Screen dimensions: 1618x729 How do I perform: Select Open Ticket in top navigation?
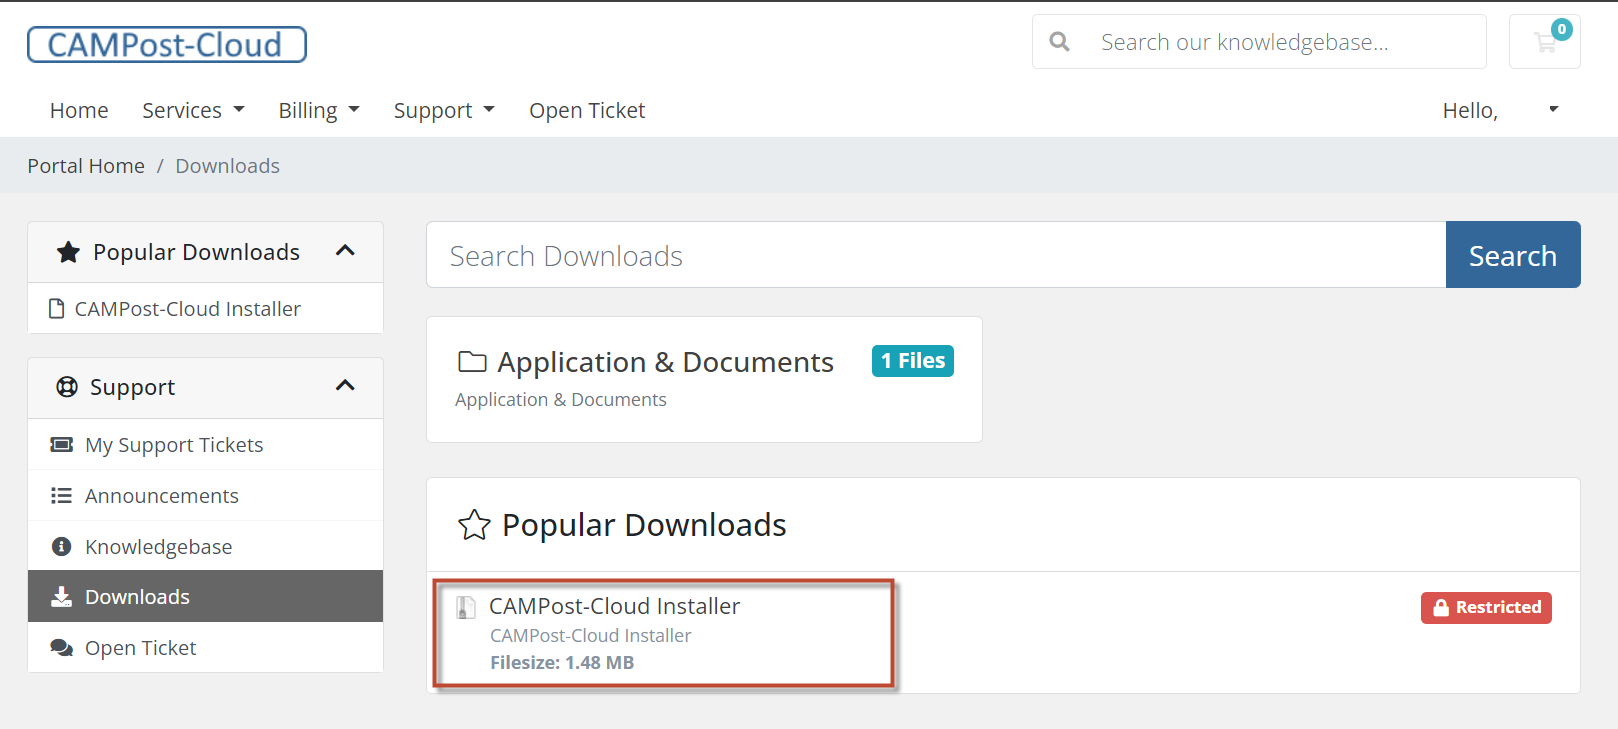[x=587, y=110]
